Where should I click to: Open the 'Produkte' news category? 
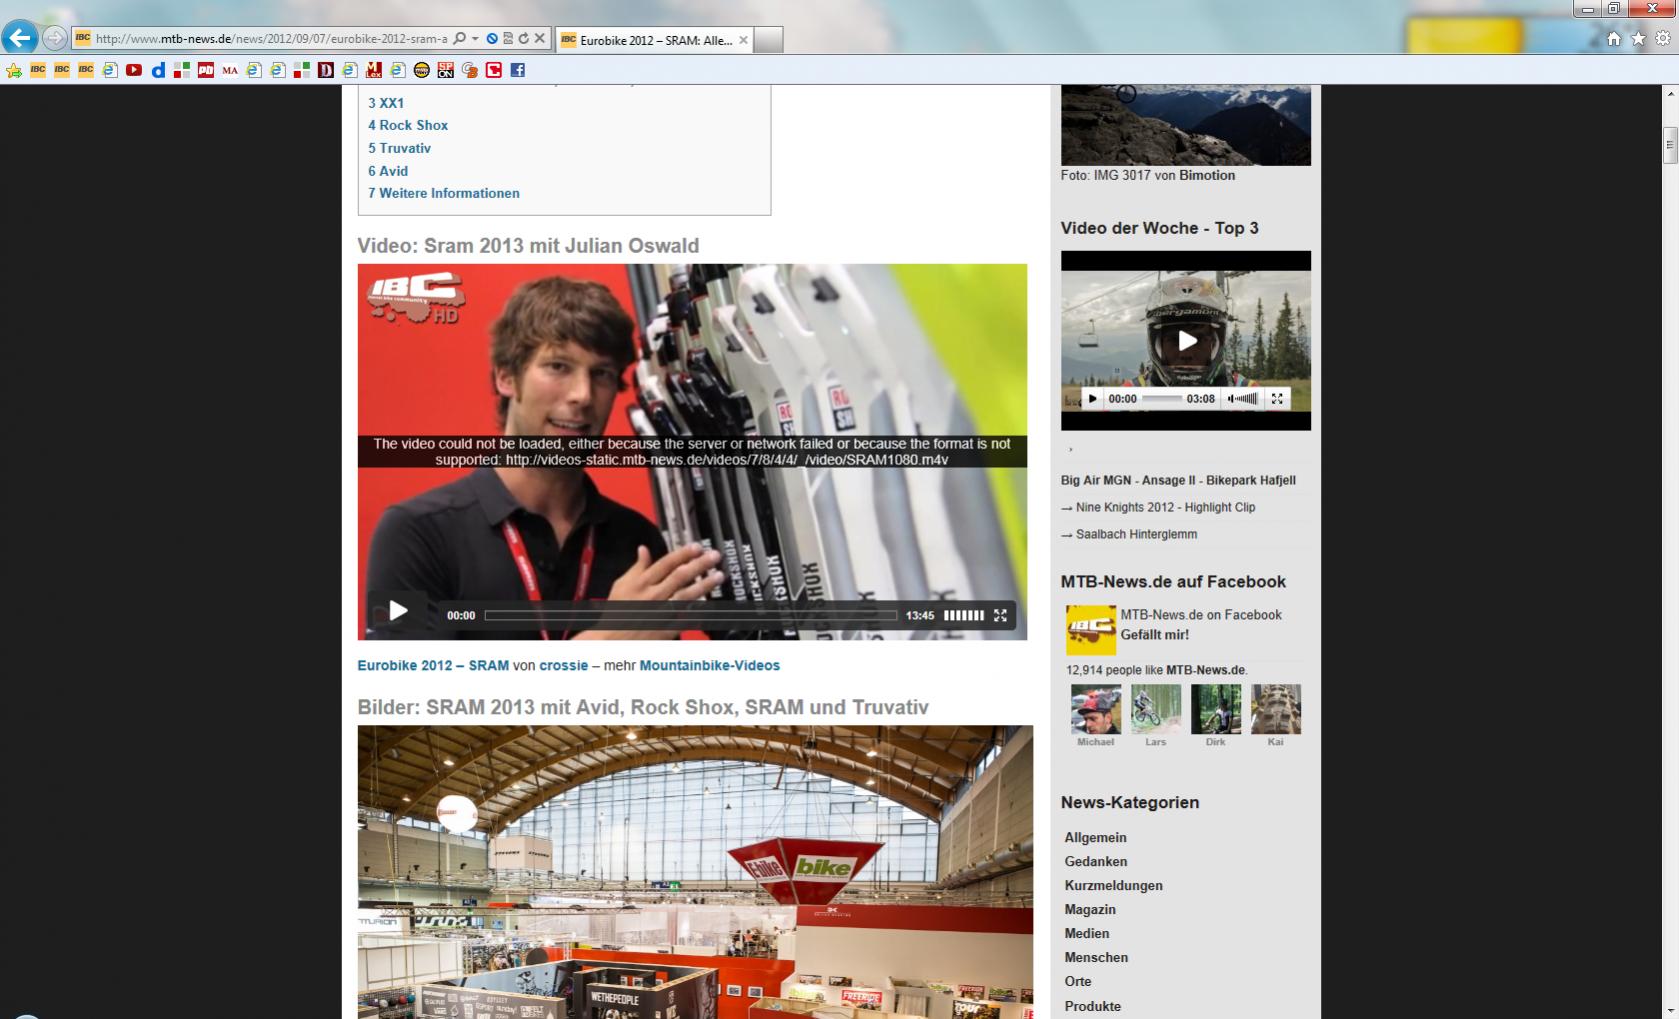pyautogui.click(x=1092, y=1006)
